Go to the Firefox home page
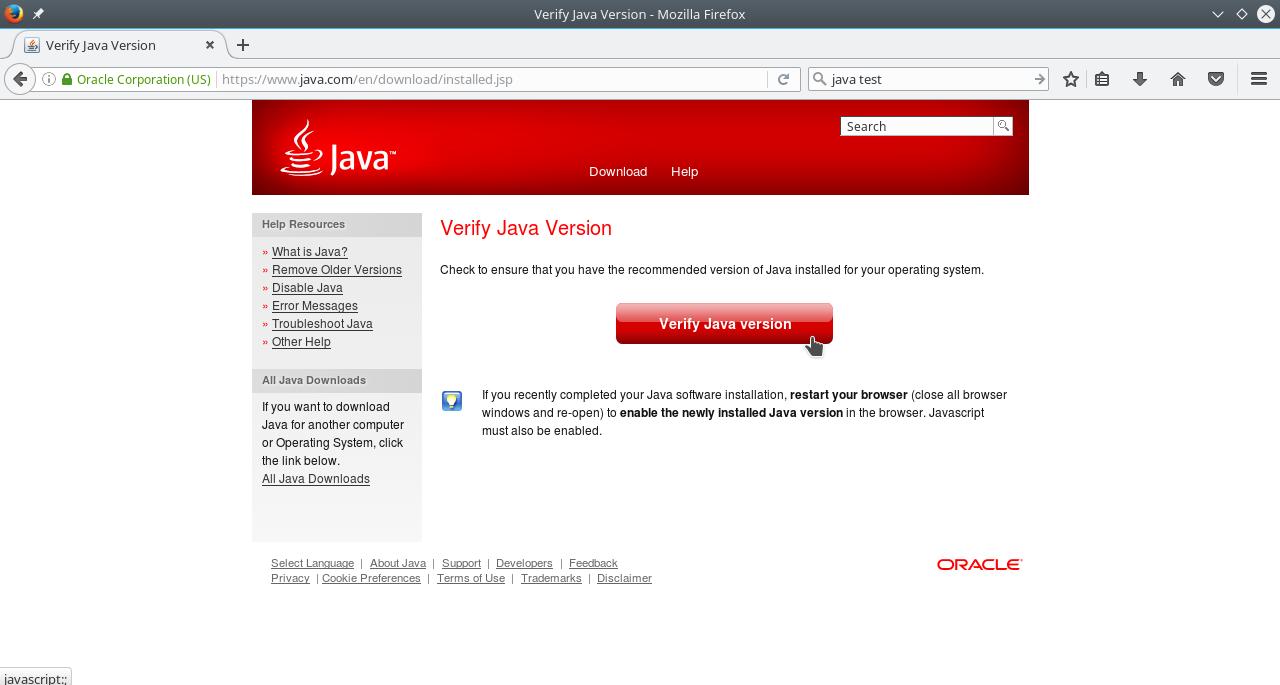Screen dimensions: 1280x685 [1178, 79]
